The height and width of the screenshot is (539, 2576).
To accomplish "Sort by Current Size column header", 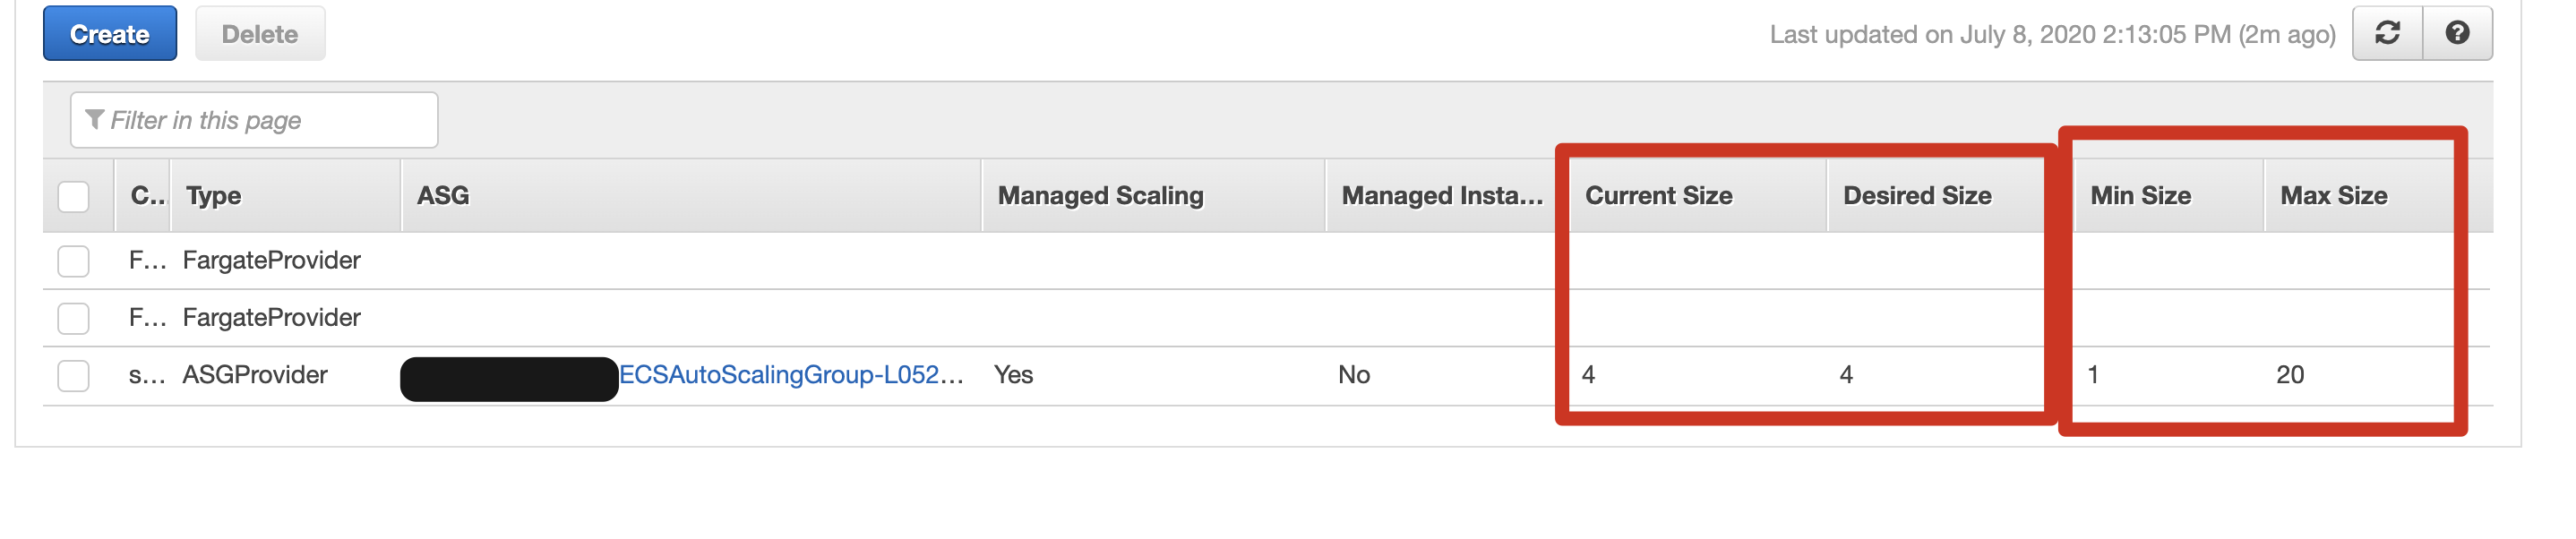I will tap(1658, 196).
